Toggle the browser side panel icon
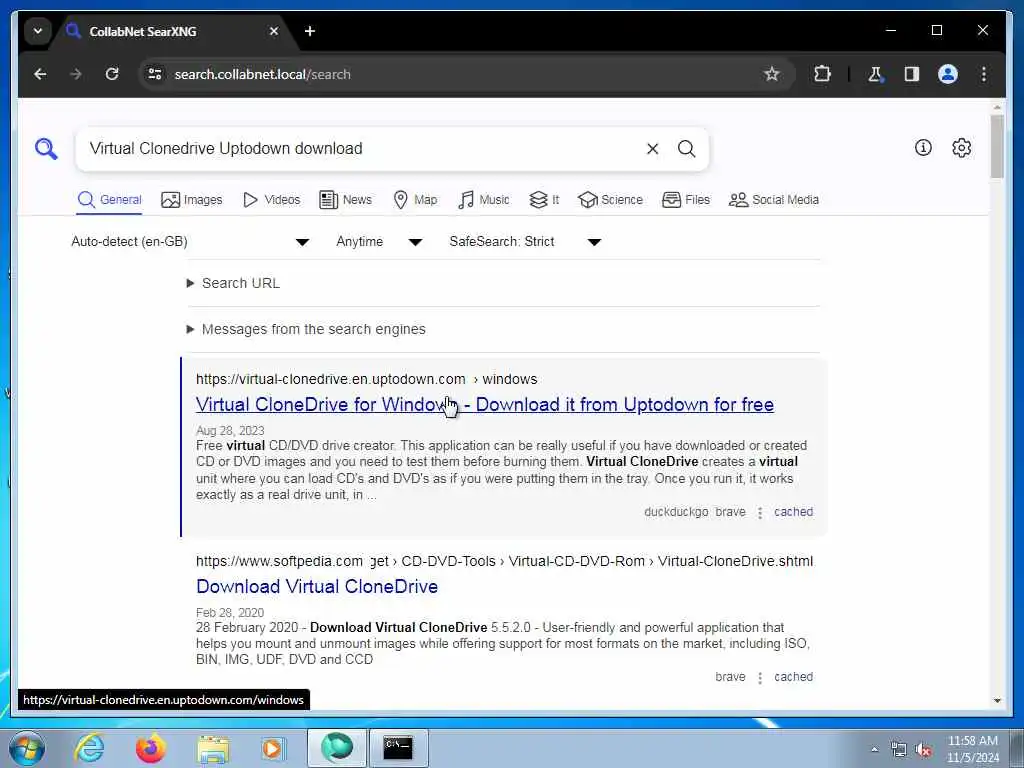The height and width of the screenshot is (768, 1024). 912,74
